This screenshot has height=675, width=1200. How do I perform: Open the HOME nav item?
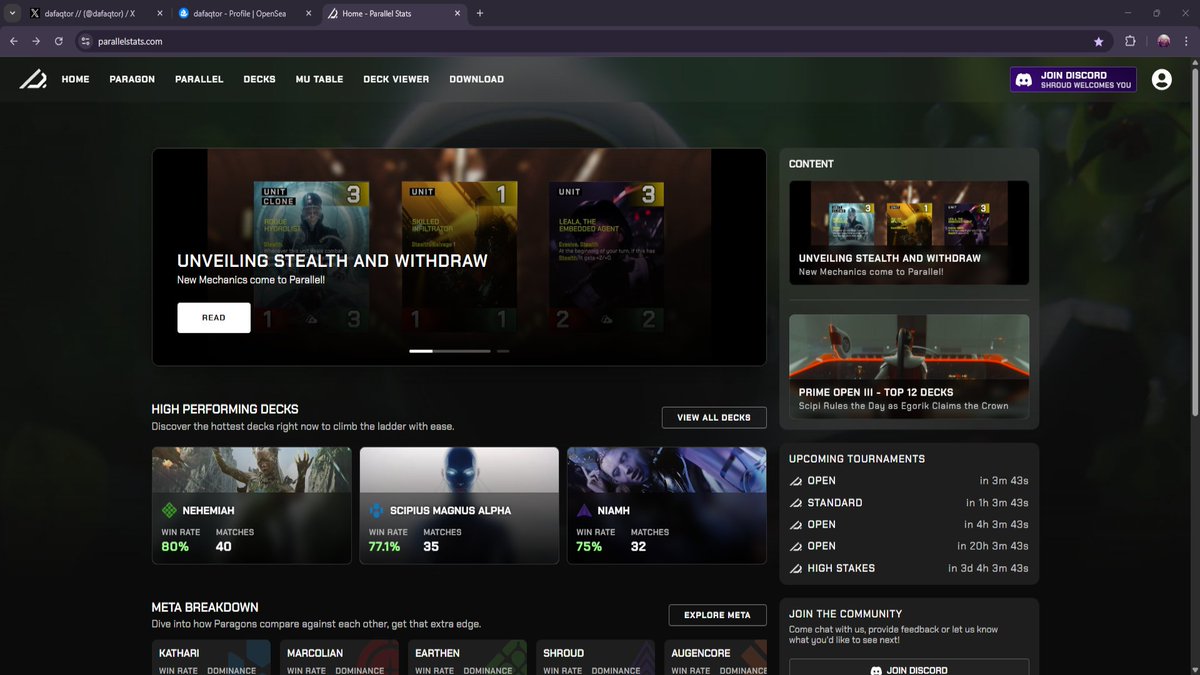[75, 80]
